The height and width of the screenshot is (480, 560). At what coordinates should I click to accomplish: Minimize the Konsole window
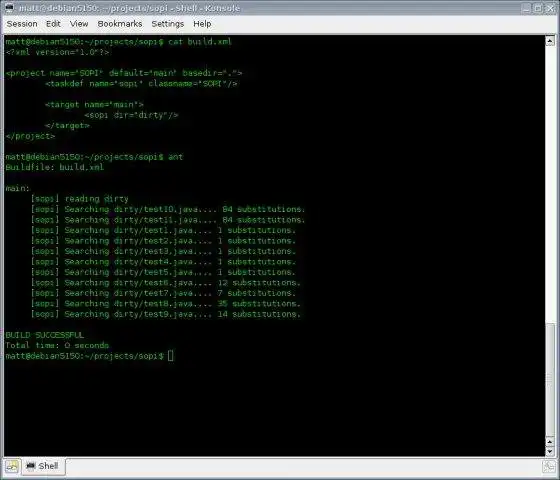click(526, 8)
